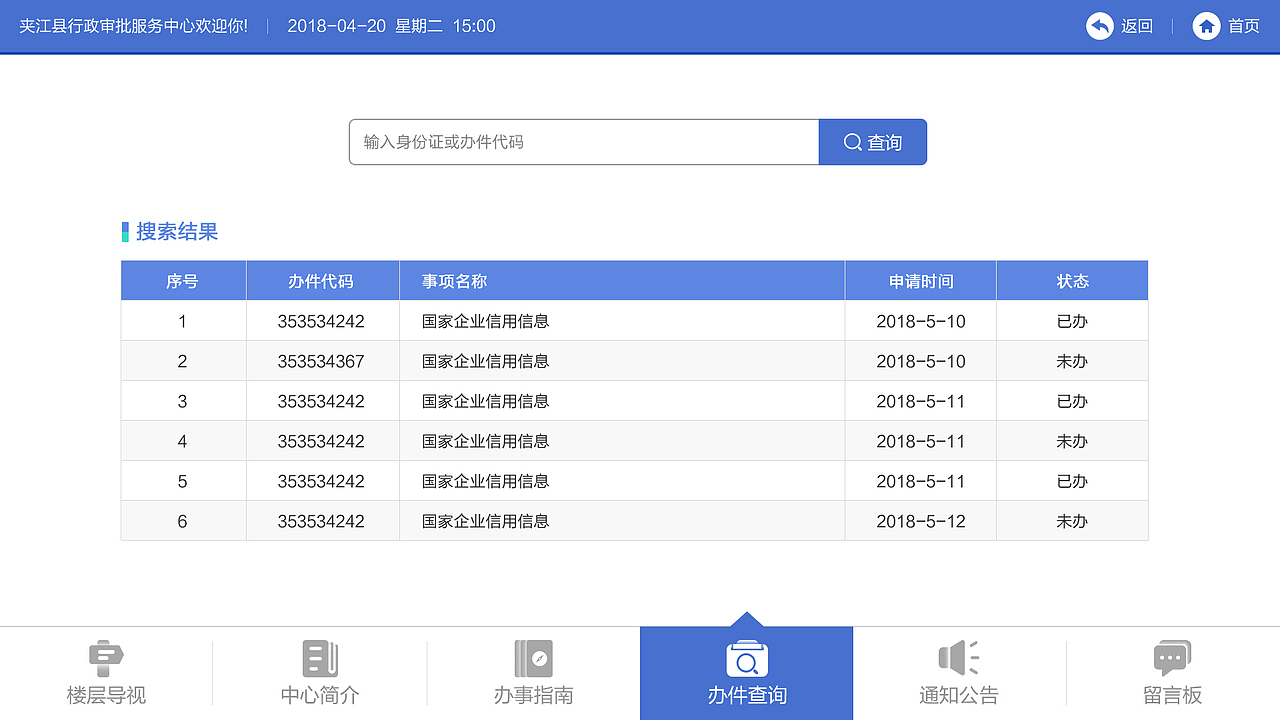The width and height of the screenshot is (1280, 720).
Task: Click the 已办 status of row 1
Action: 1071,321
